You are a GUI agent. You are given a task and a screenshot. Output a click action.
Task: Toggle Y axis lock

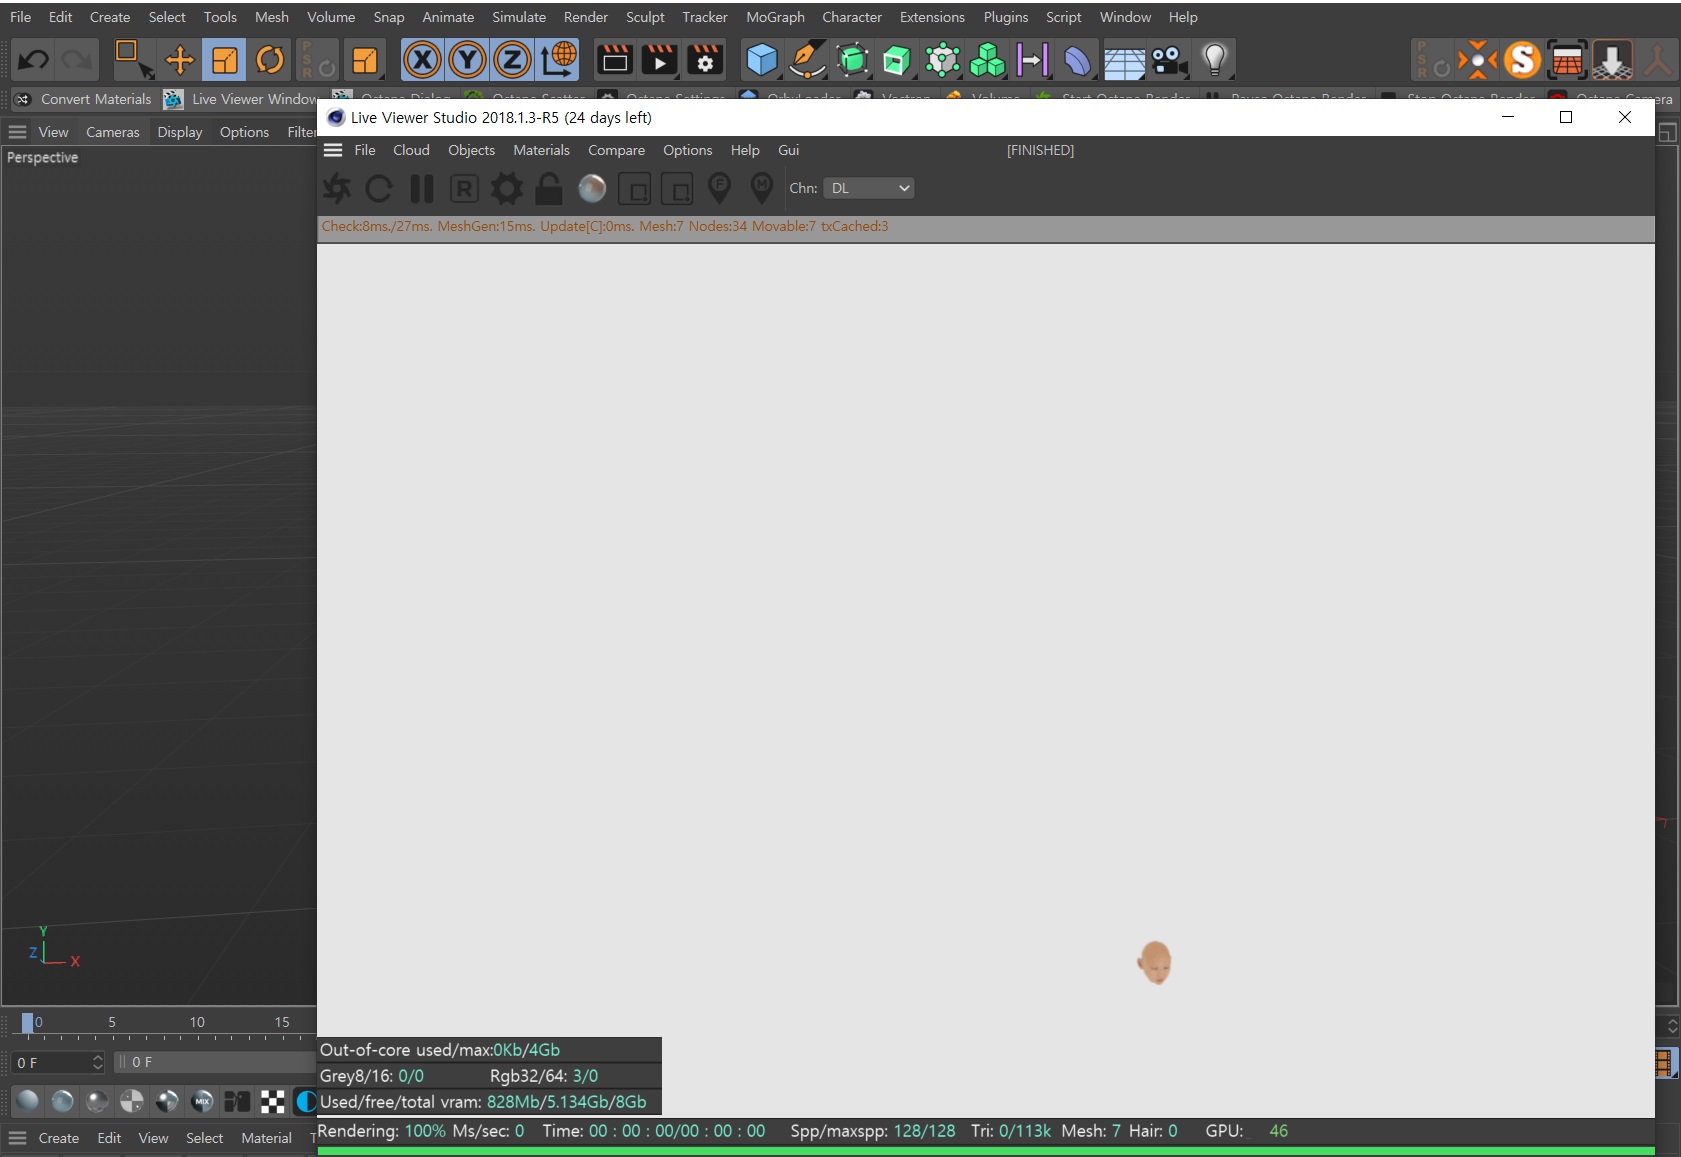point(467,60)
